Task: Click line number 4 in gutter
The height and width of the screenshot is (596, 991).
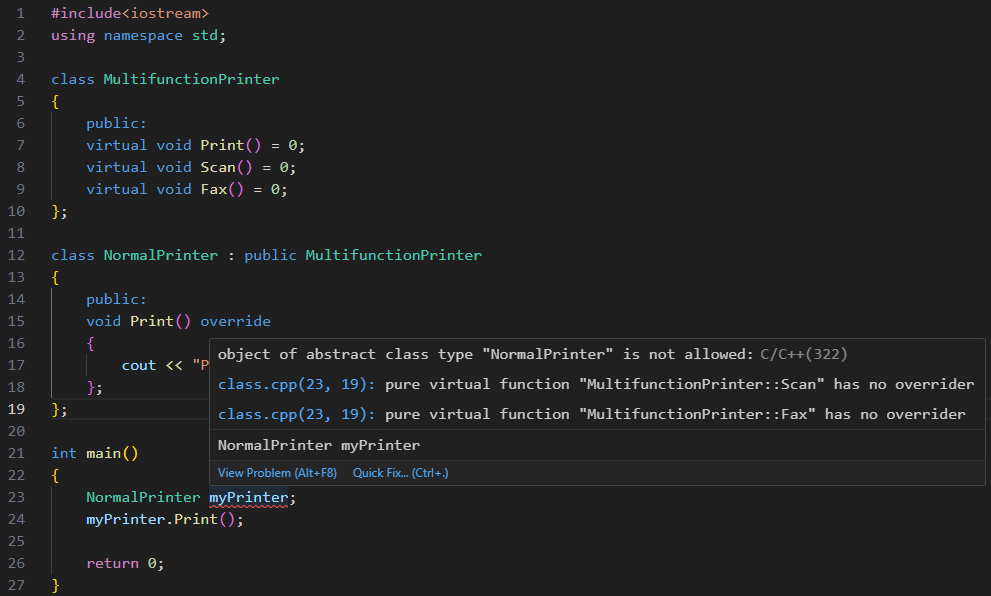Action: (x=20, y=79)
